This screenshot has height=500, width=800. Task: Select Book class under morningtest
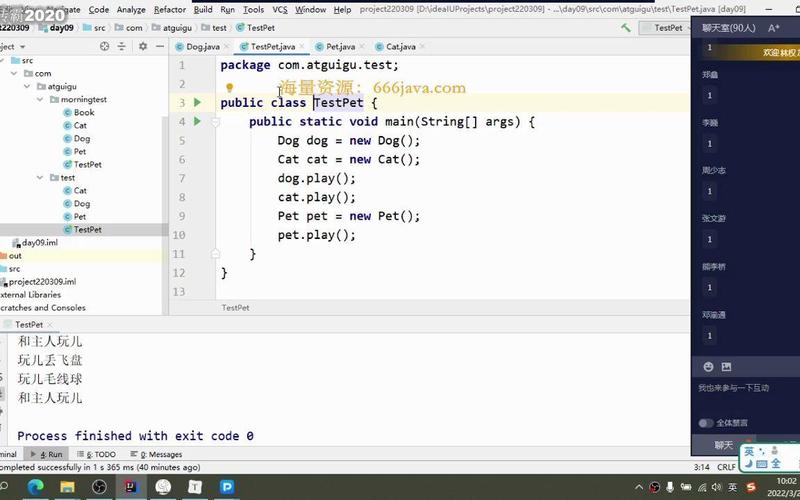coord(84,113)
